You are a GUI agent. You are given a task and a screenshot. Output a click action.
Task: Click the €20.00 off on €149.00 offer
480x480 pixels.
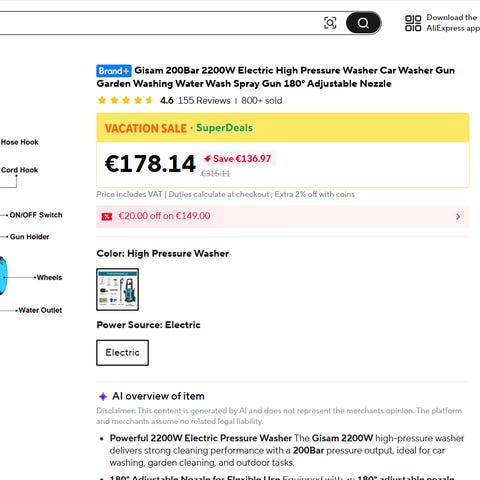tap(164, 216)
